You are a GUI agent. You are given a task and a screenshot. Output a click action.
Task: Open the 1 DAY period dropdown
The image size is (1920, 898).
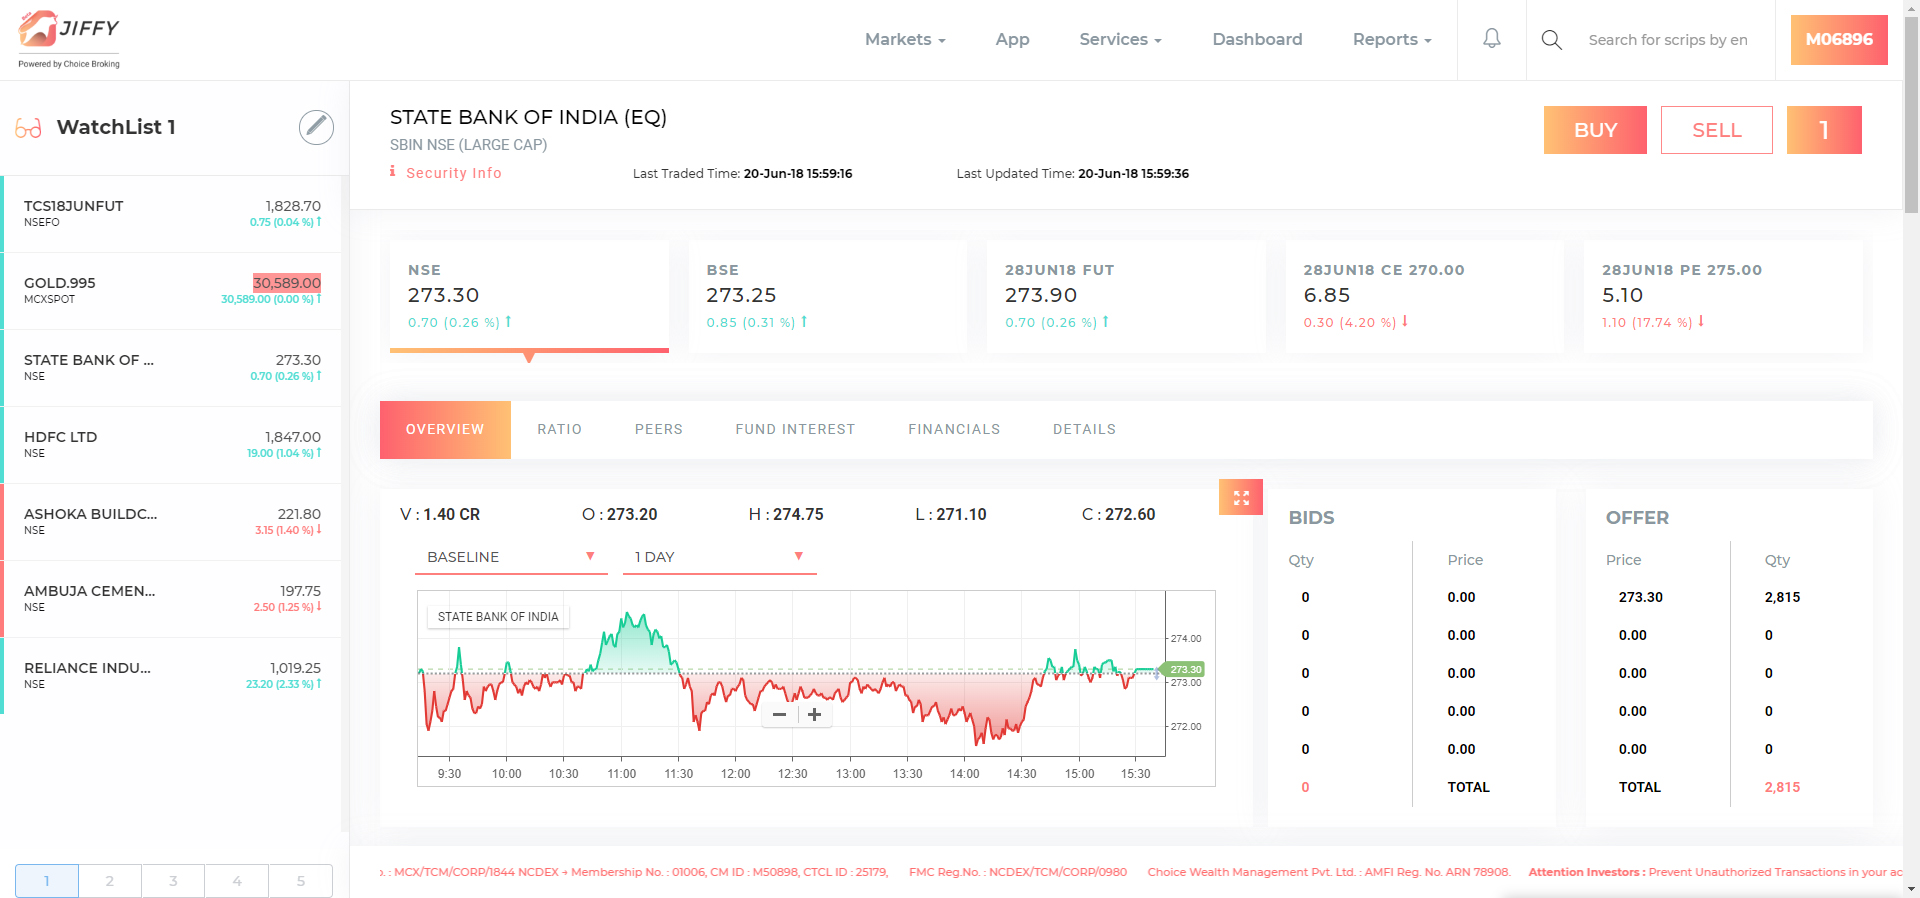coord(720,557)
